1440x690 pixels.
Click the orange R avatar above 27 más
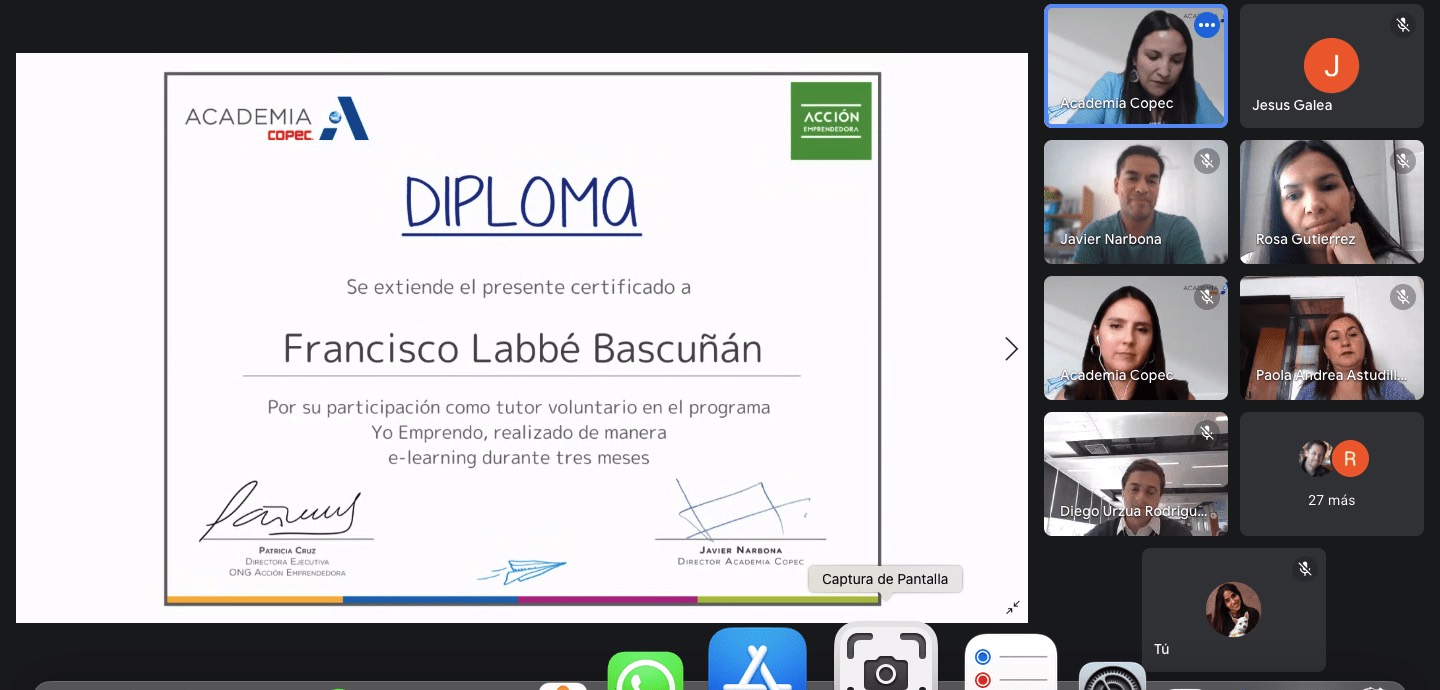tap(1350, 459)
